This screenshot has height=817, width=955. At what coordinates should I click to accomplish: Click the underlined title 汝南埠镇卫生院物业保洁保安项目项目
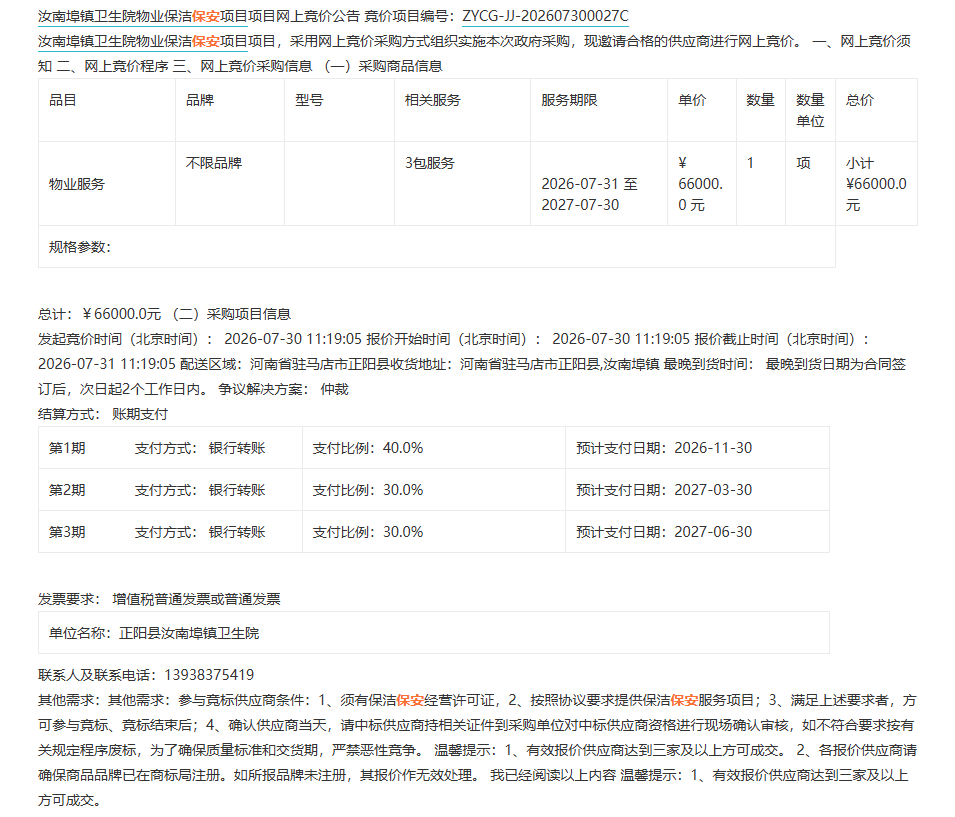click(x=143, y=16)
